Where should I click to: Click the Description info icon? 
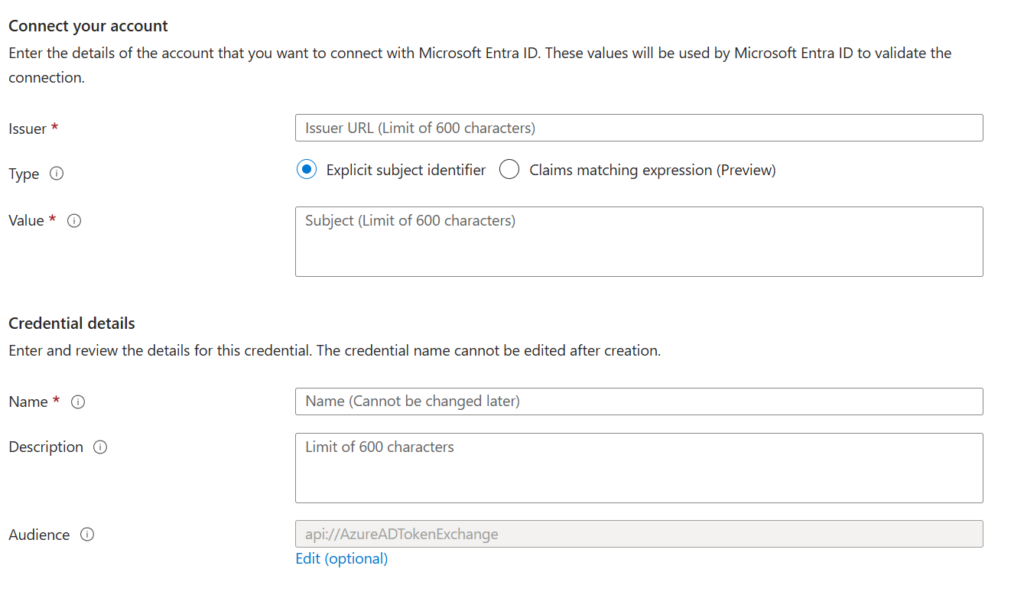point(100,447)
